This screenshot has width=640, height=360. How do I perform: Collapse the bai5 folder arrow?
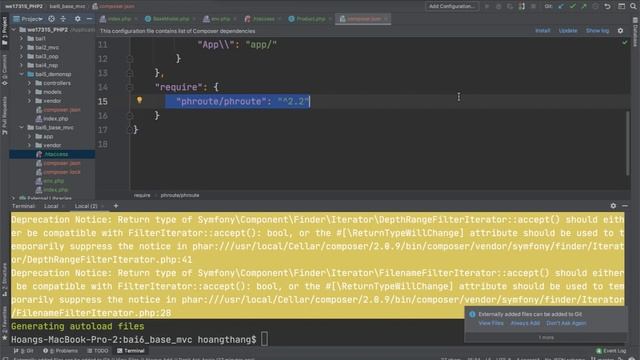pyautogui.click(x=22, y=74)
